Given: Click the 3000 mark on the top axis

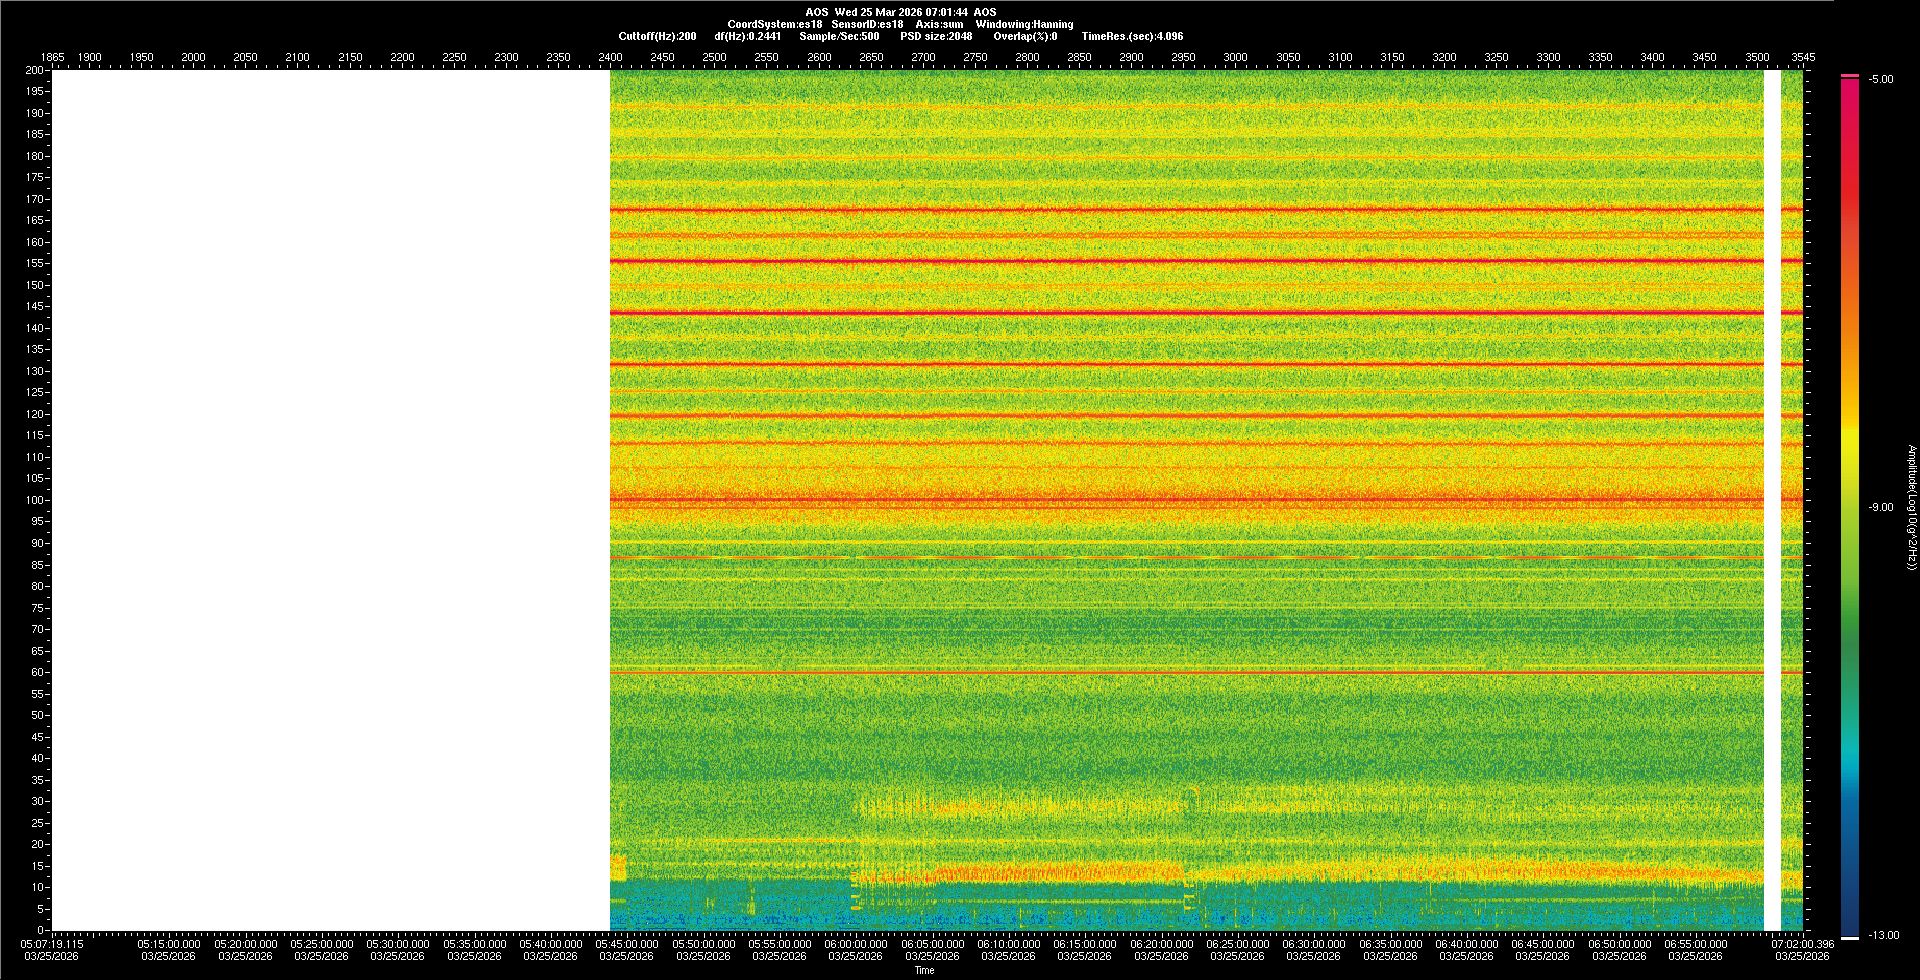Looking at the screenshot, I should coord(1235,57).
